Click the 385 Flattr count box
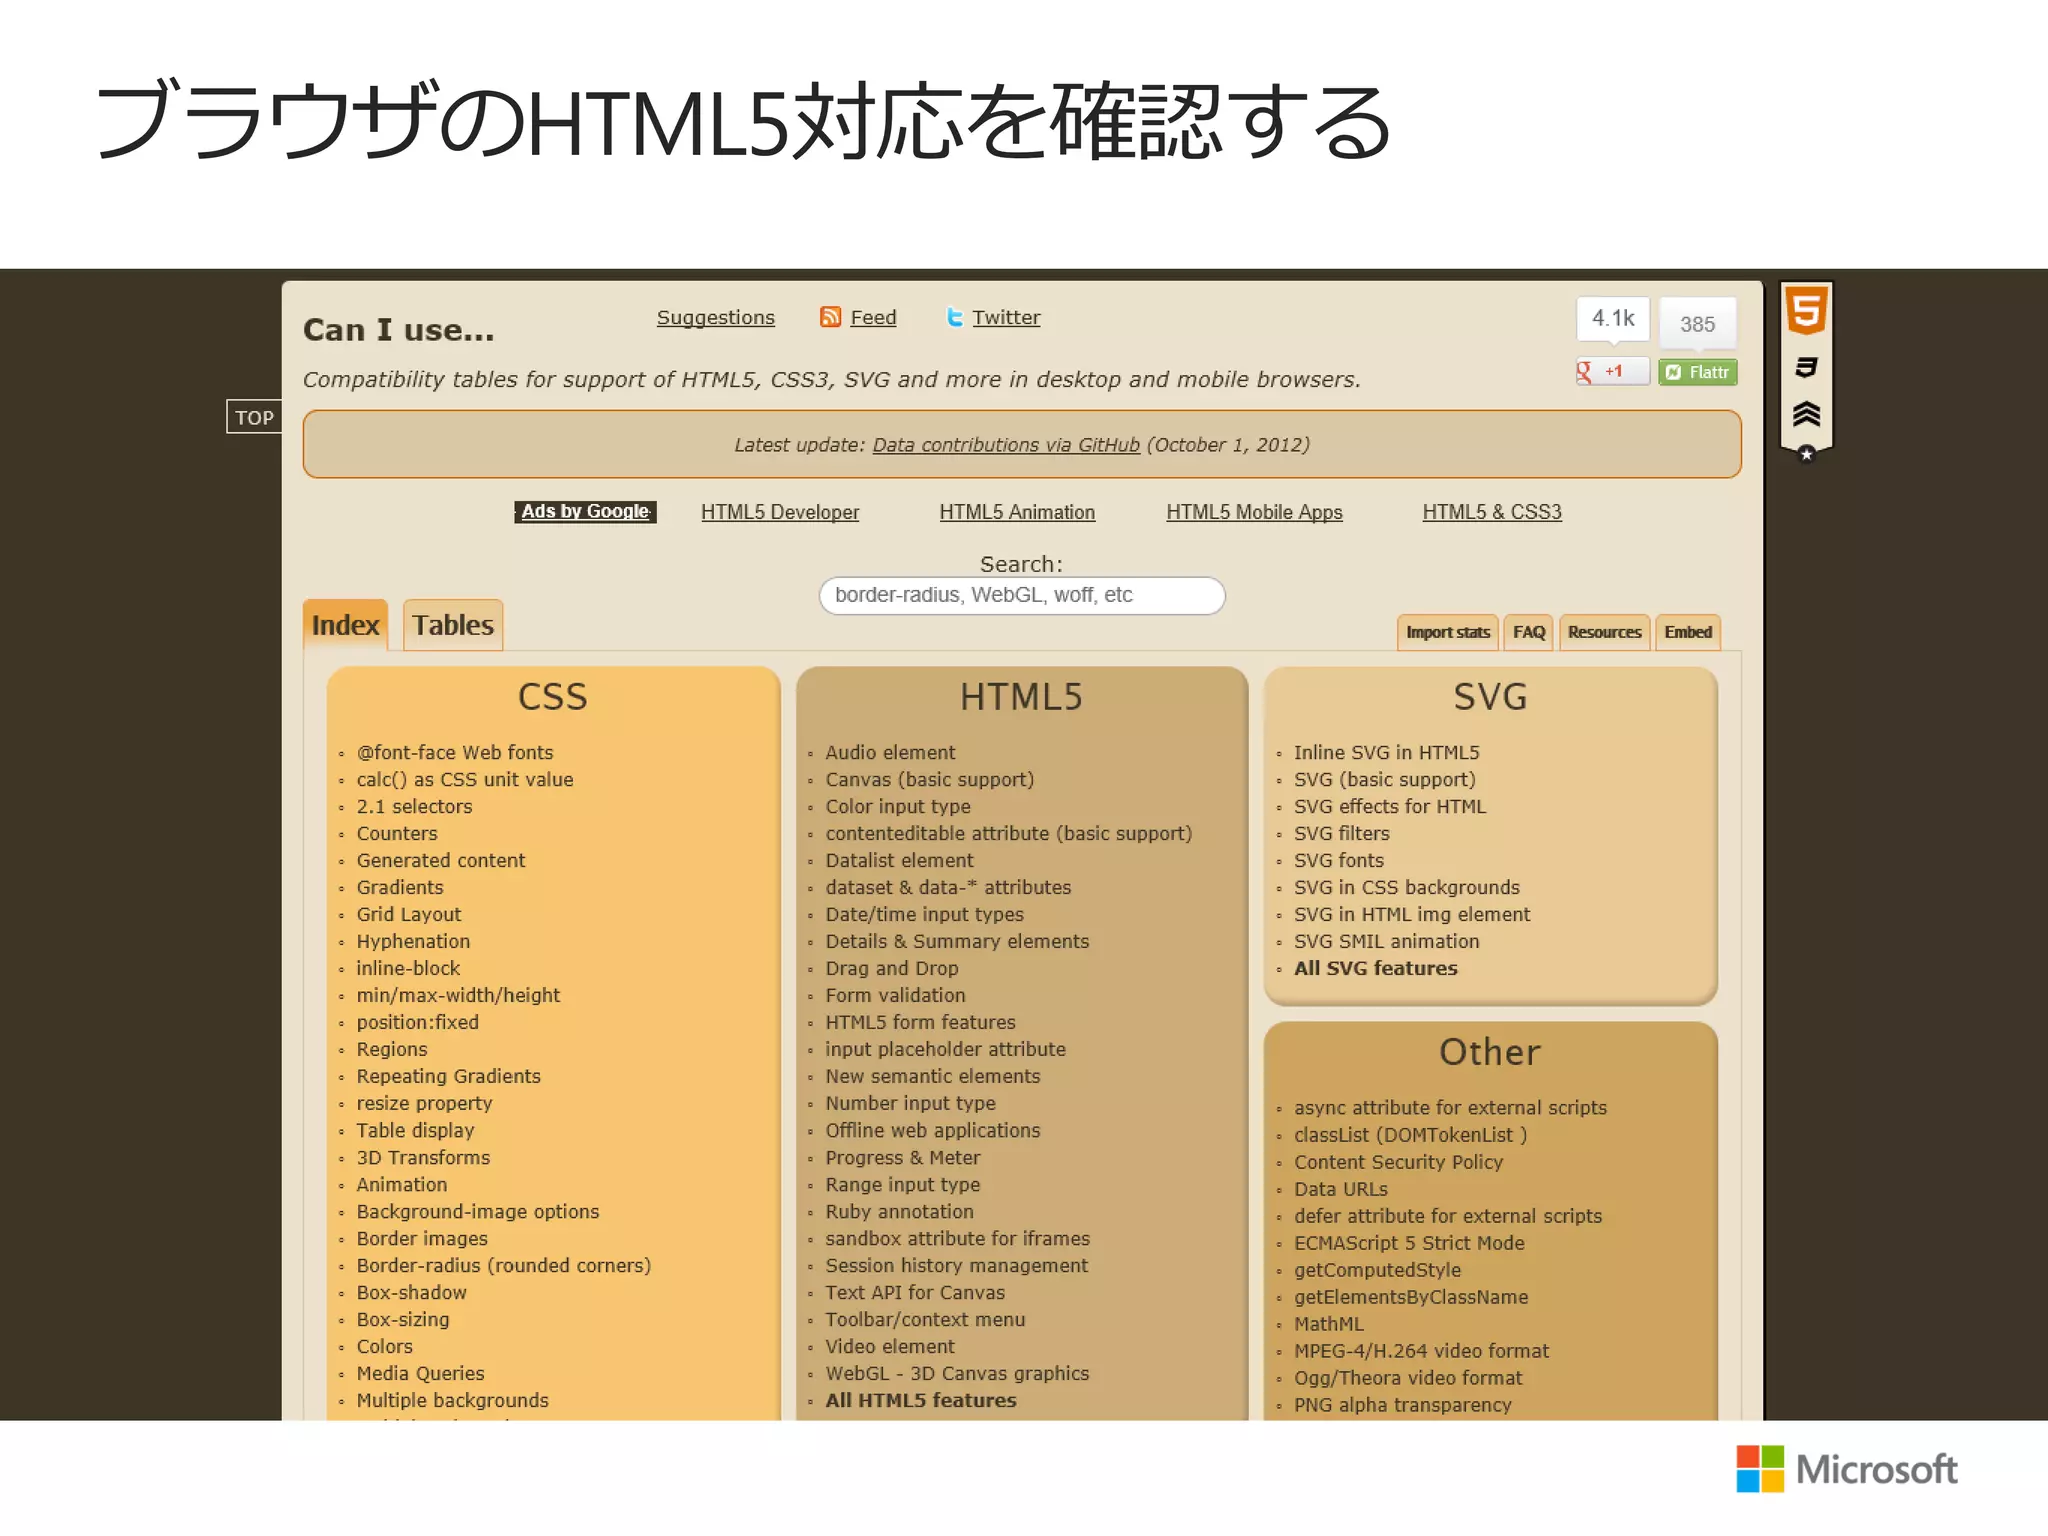Viewport: 2048px width, 1536px height. (x=1697, y=323)
